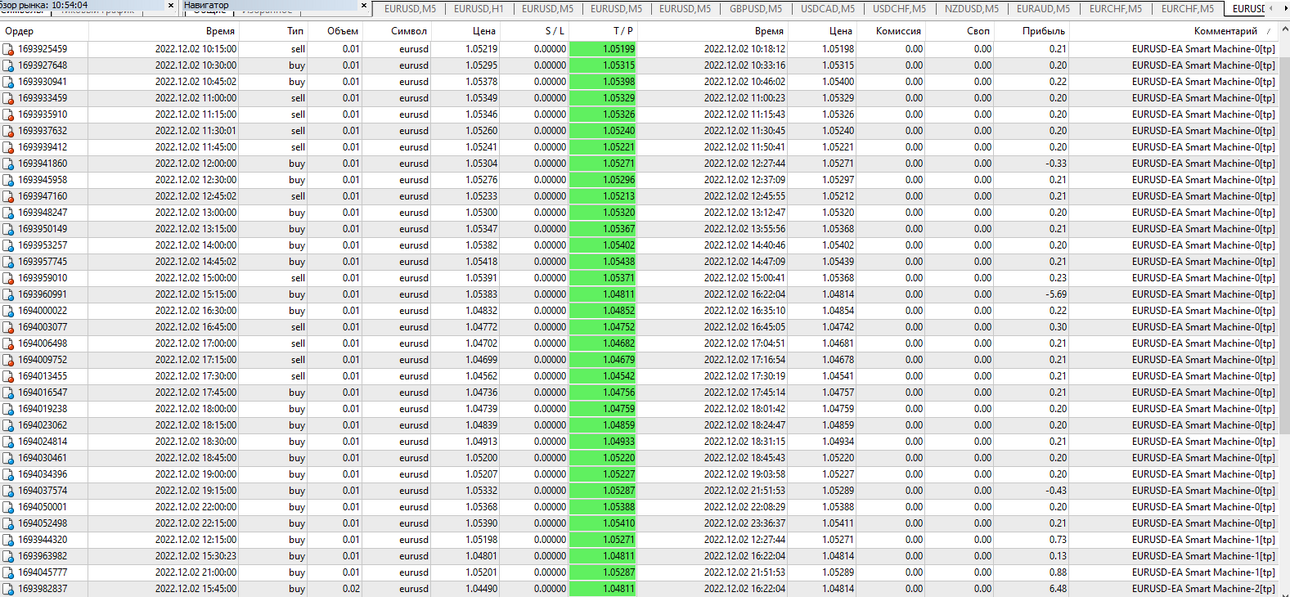Select the green T/P cell 1.05398

click(x=604, y=82)
